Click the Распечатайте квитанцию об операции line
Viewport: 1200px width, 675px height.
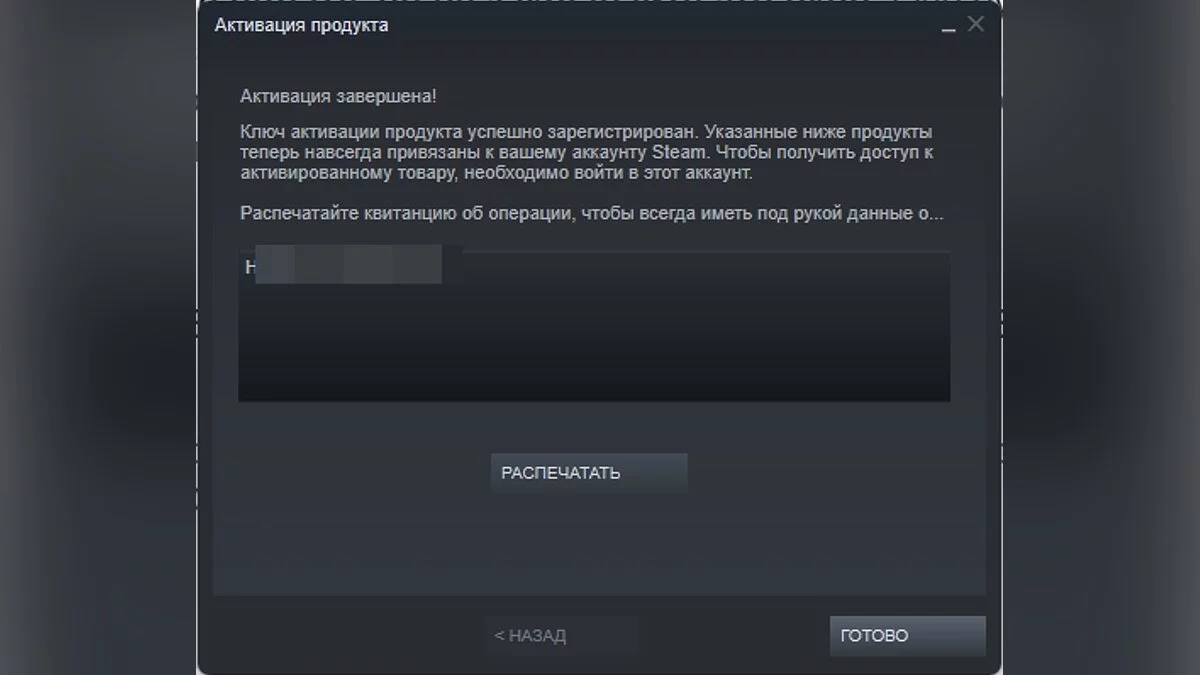coord(592,213)
